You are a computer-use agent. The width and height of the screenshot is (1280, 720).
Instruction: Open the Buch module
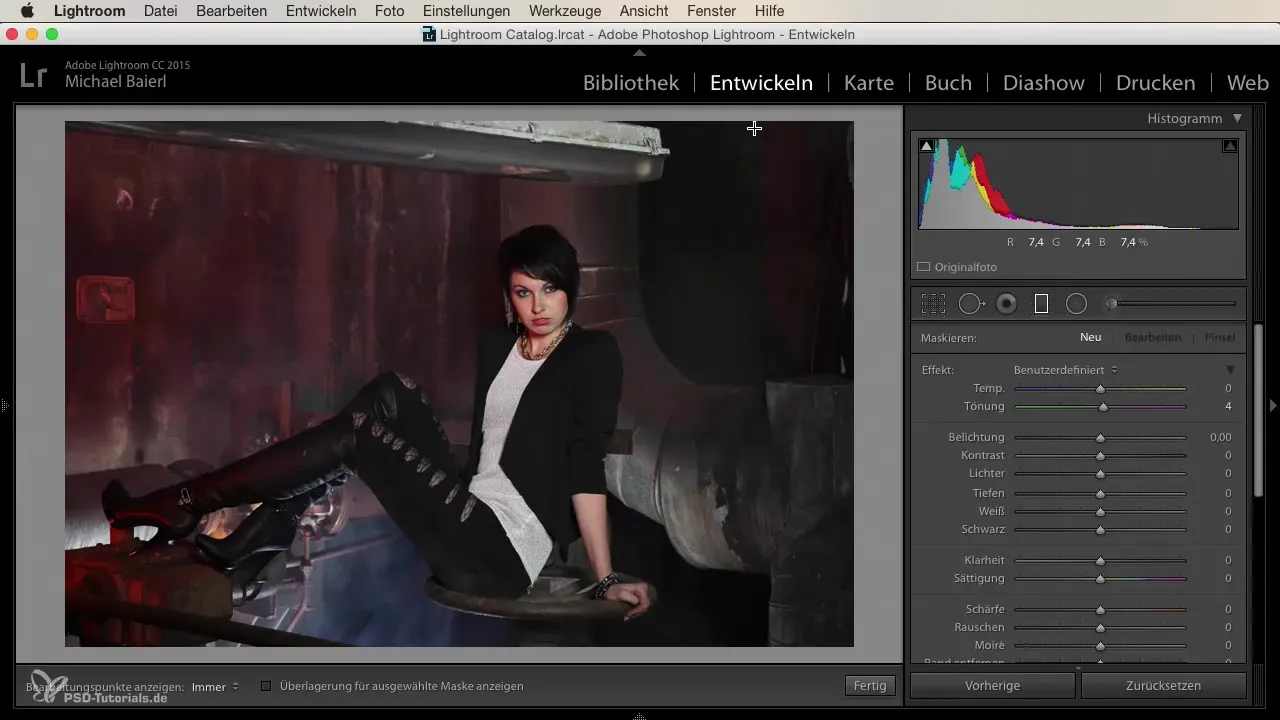[948, 83]
